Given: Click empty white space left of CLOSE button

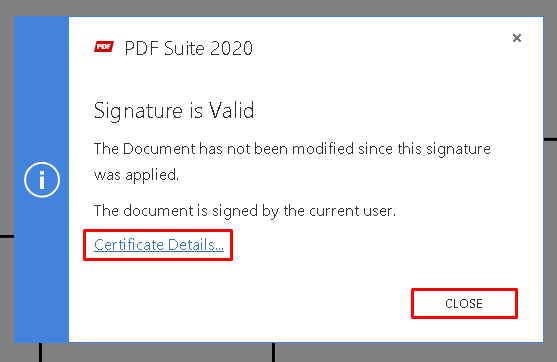Looking at the screenshot, I should tap(249, 304).
